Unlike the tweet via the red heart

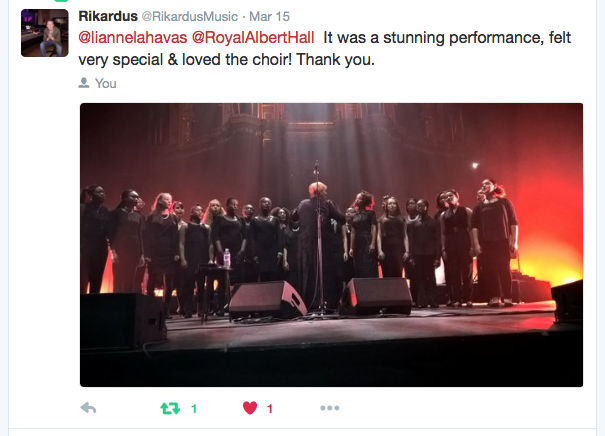[250, 408]
